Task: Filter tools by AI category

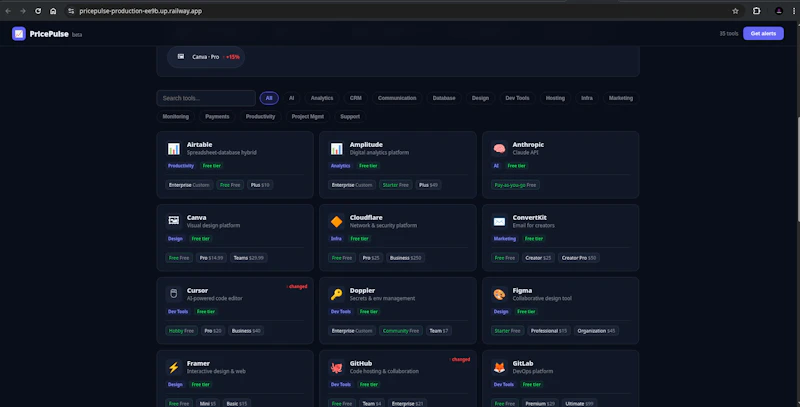Action: 291,98
